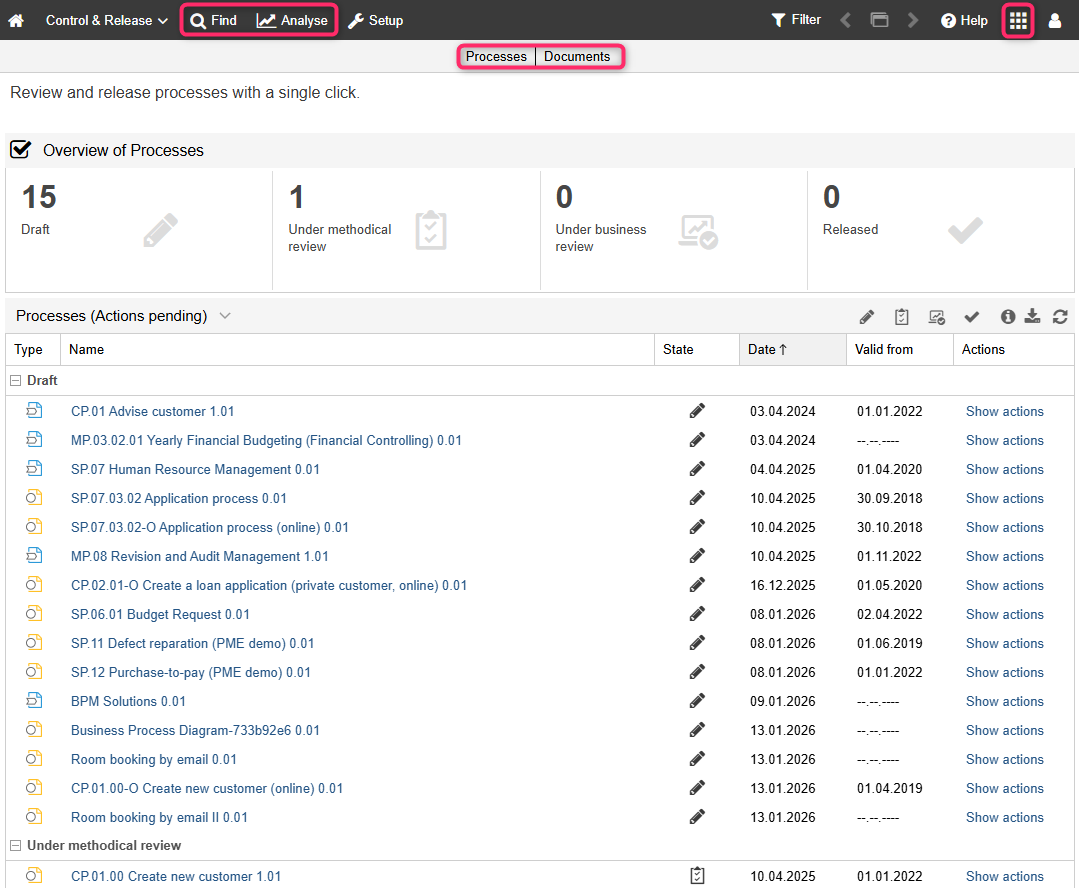Sort by the Date column header

pos(768,349)
